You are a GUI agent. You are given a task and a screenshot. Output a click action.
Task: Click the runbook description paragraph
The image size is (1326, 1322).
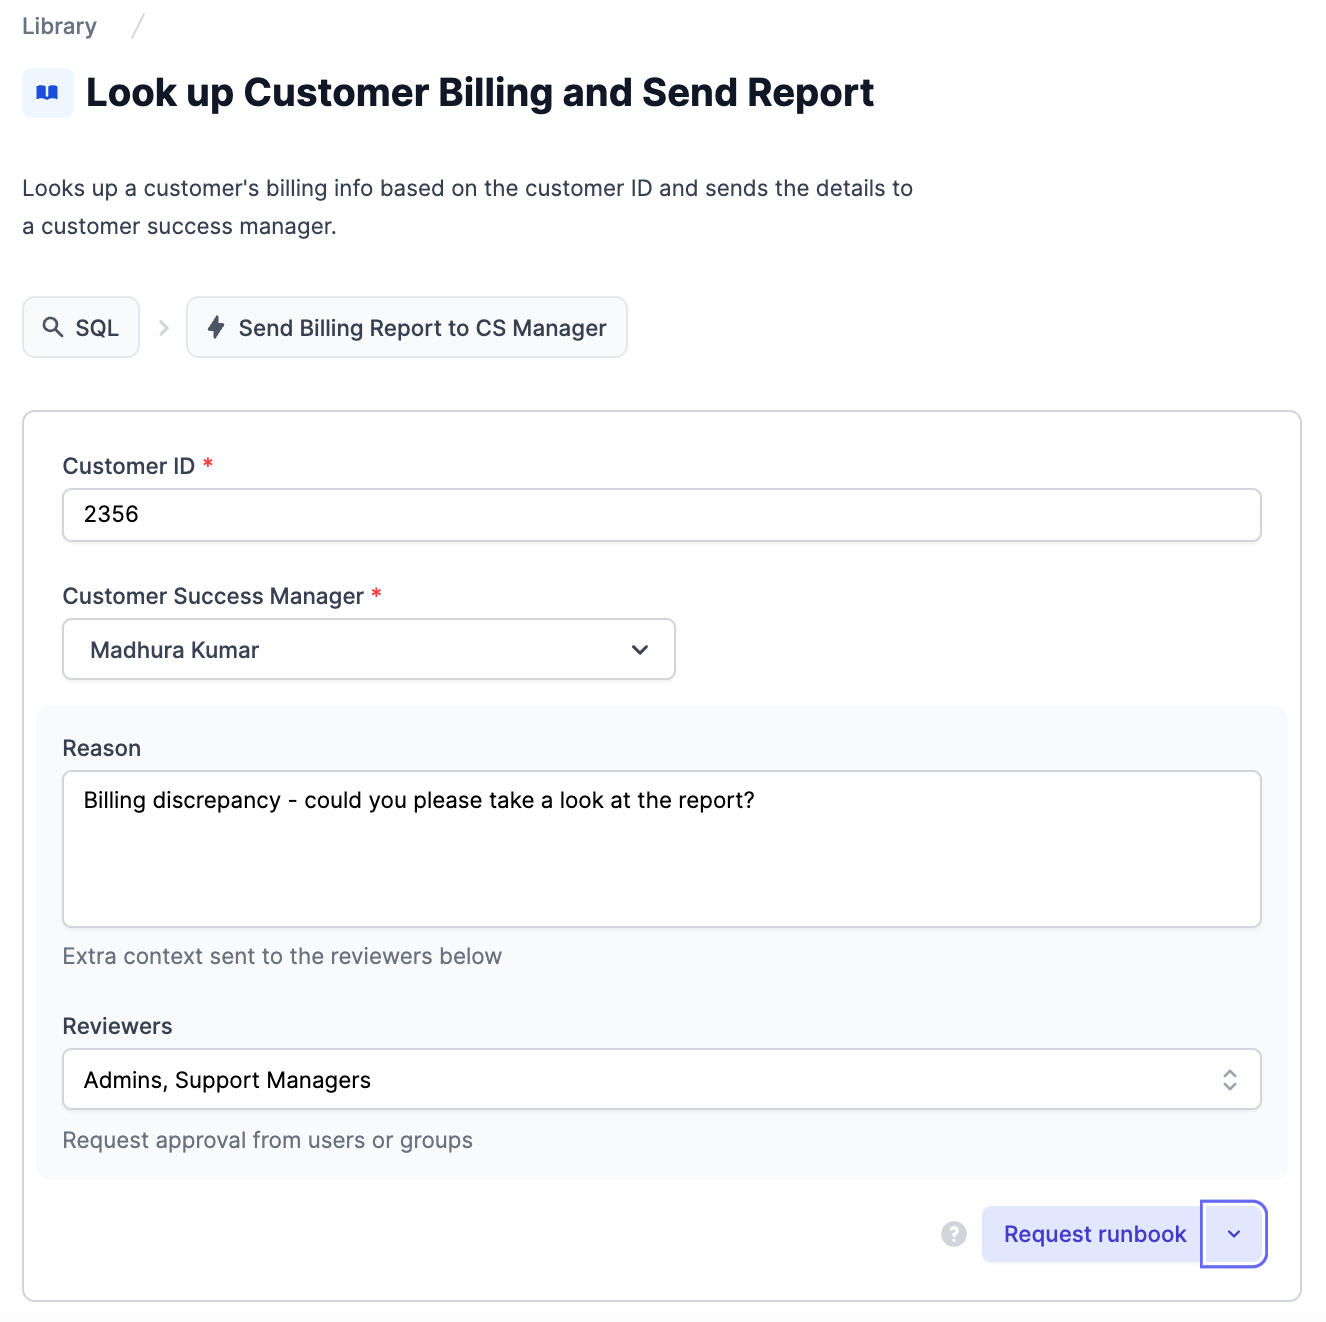[468, 207]
